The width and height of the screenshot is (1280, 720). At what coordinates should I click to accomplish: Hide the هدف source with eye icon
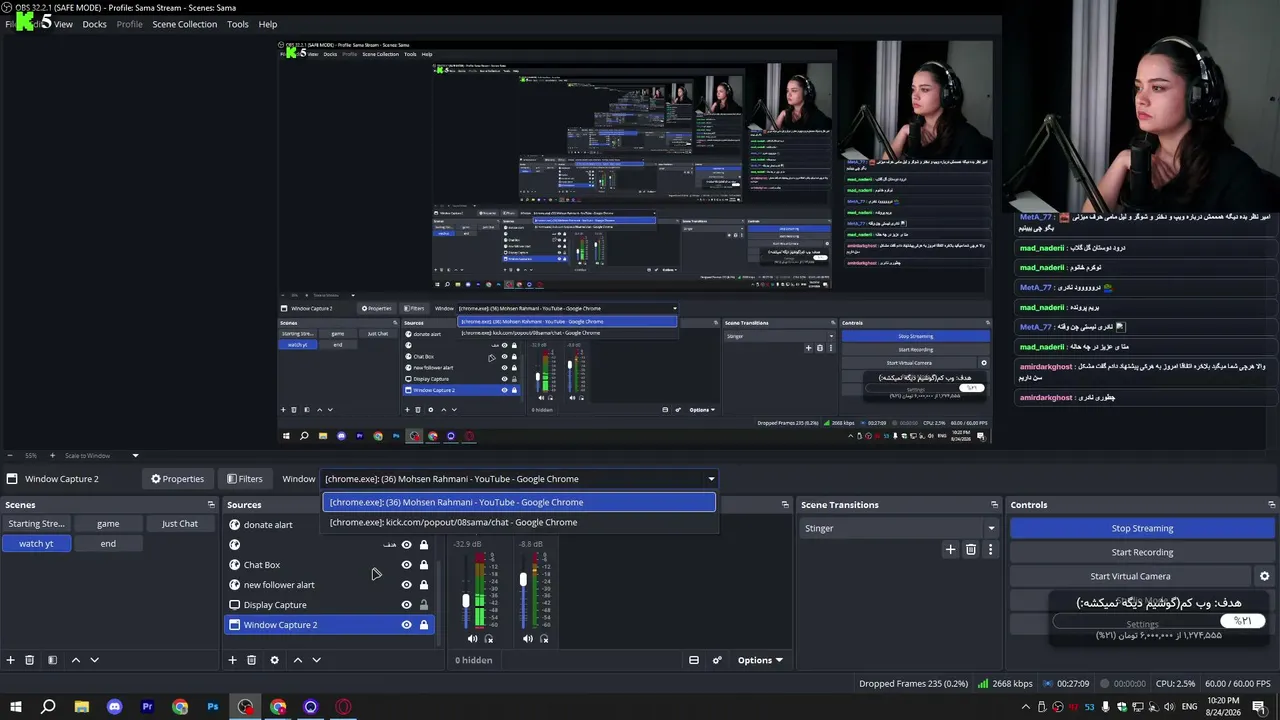[406, 545]
